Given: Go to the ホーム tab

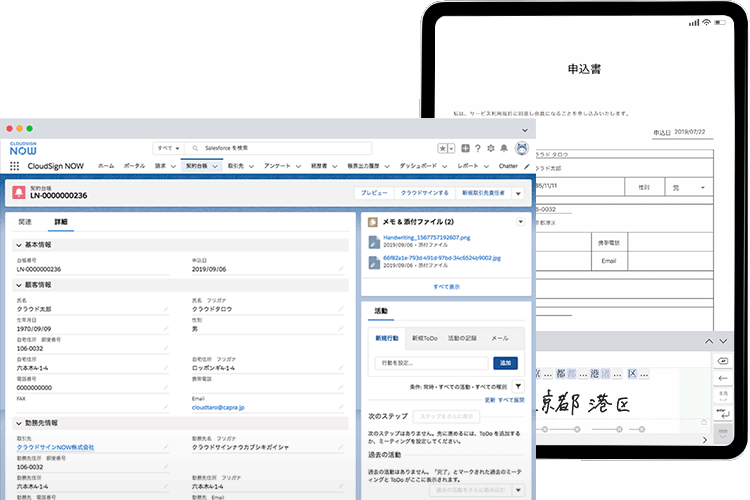Looking at the screenshot, I should tap(106, 166).
